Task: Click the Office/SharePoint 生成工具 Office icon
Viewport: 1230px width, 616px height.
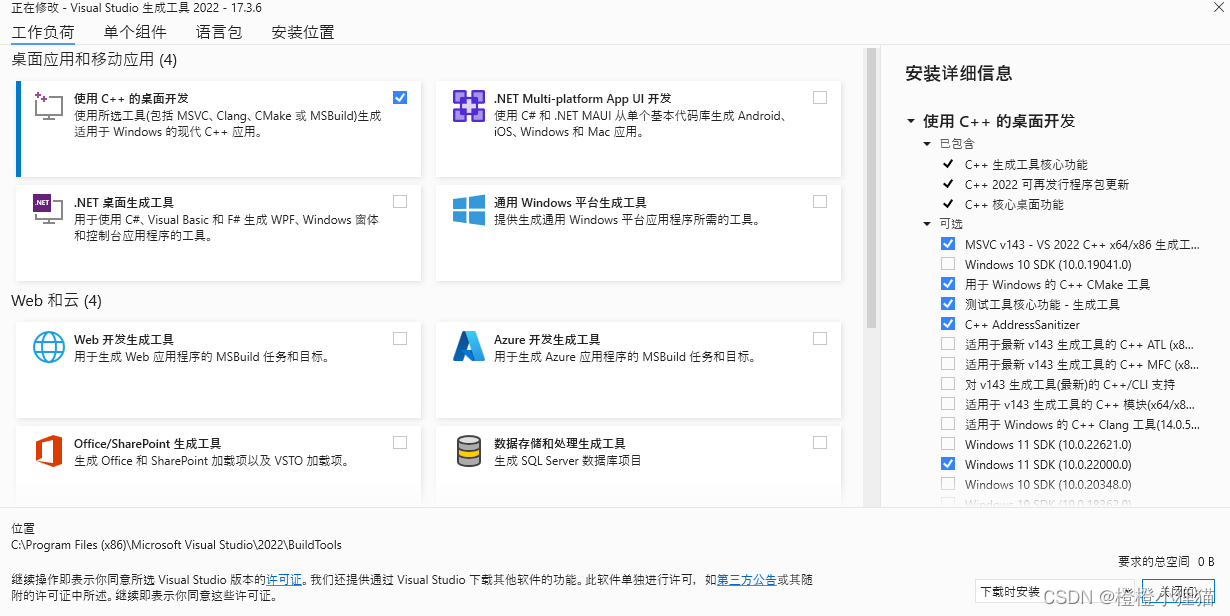Action: tap(48, 451)
